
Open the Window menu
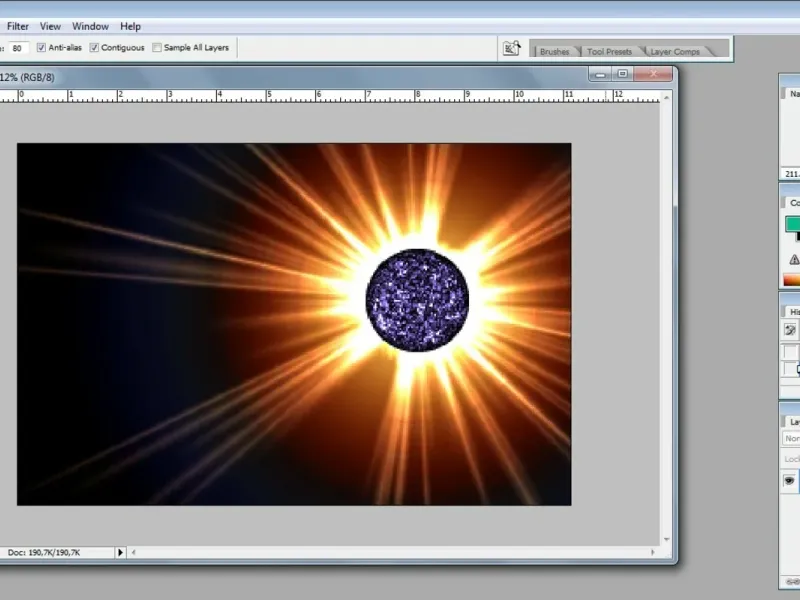(90, 26)
